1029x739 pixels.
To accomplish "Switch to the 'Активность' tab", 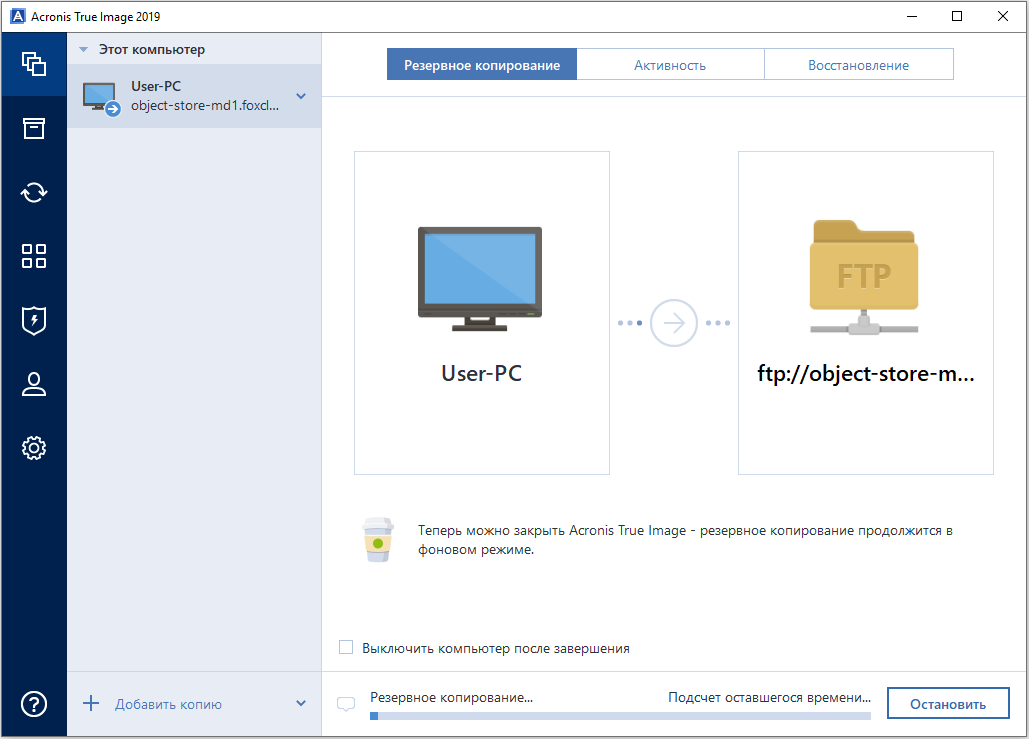I will 670,64.
